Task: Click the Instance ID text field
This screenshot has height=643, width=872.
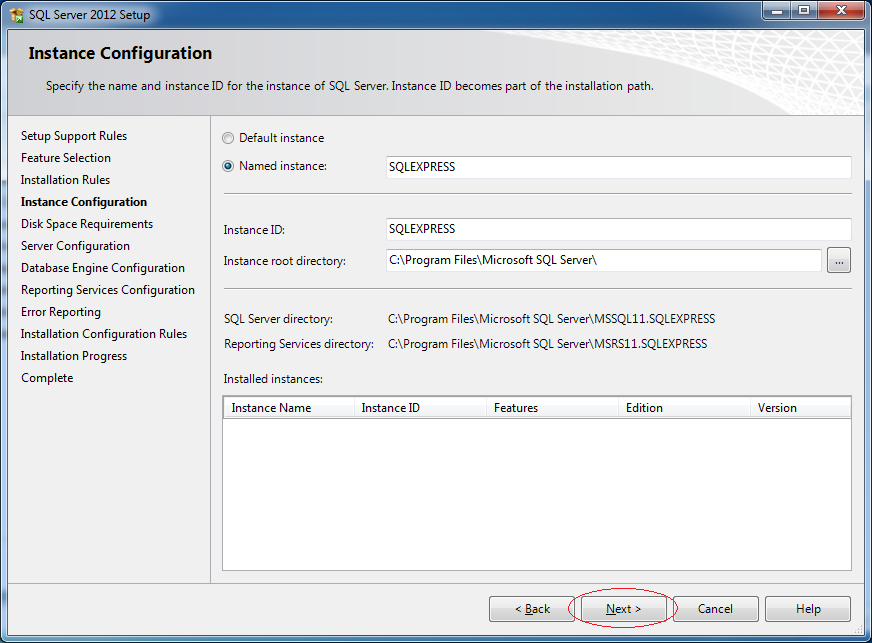Action: (618, 229)
